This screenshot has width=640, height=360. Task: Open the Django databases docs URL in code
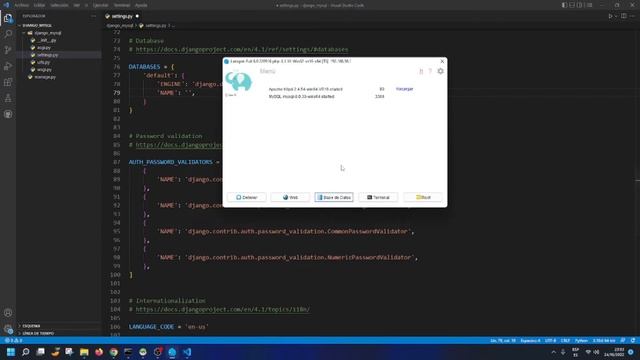242,49
